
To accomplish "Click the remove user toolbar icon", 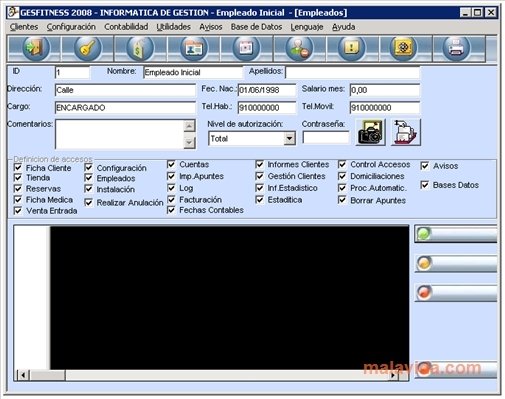I will (x=299, y=49).
